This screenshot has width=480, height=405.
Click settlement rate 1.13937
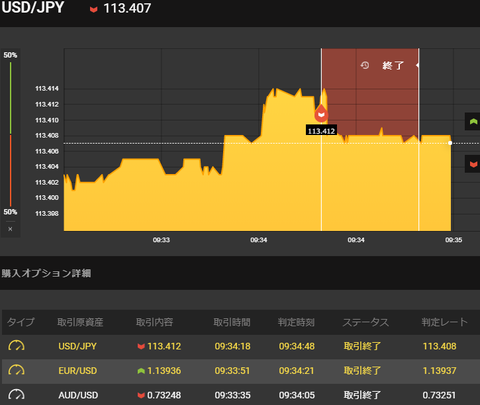440,371
